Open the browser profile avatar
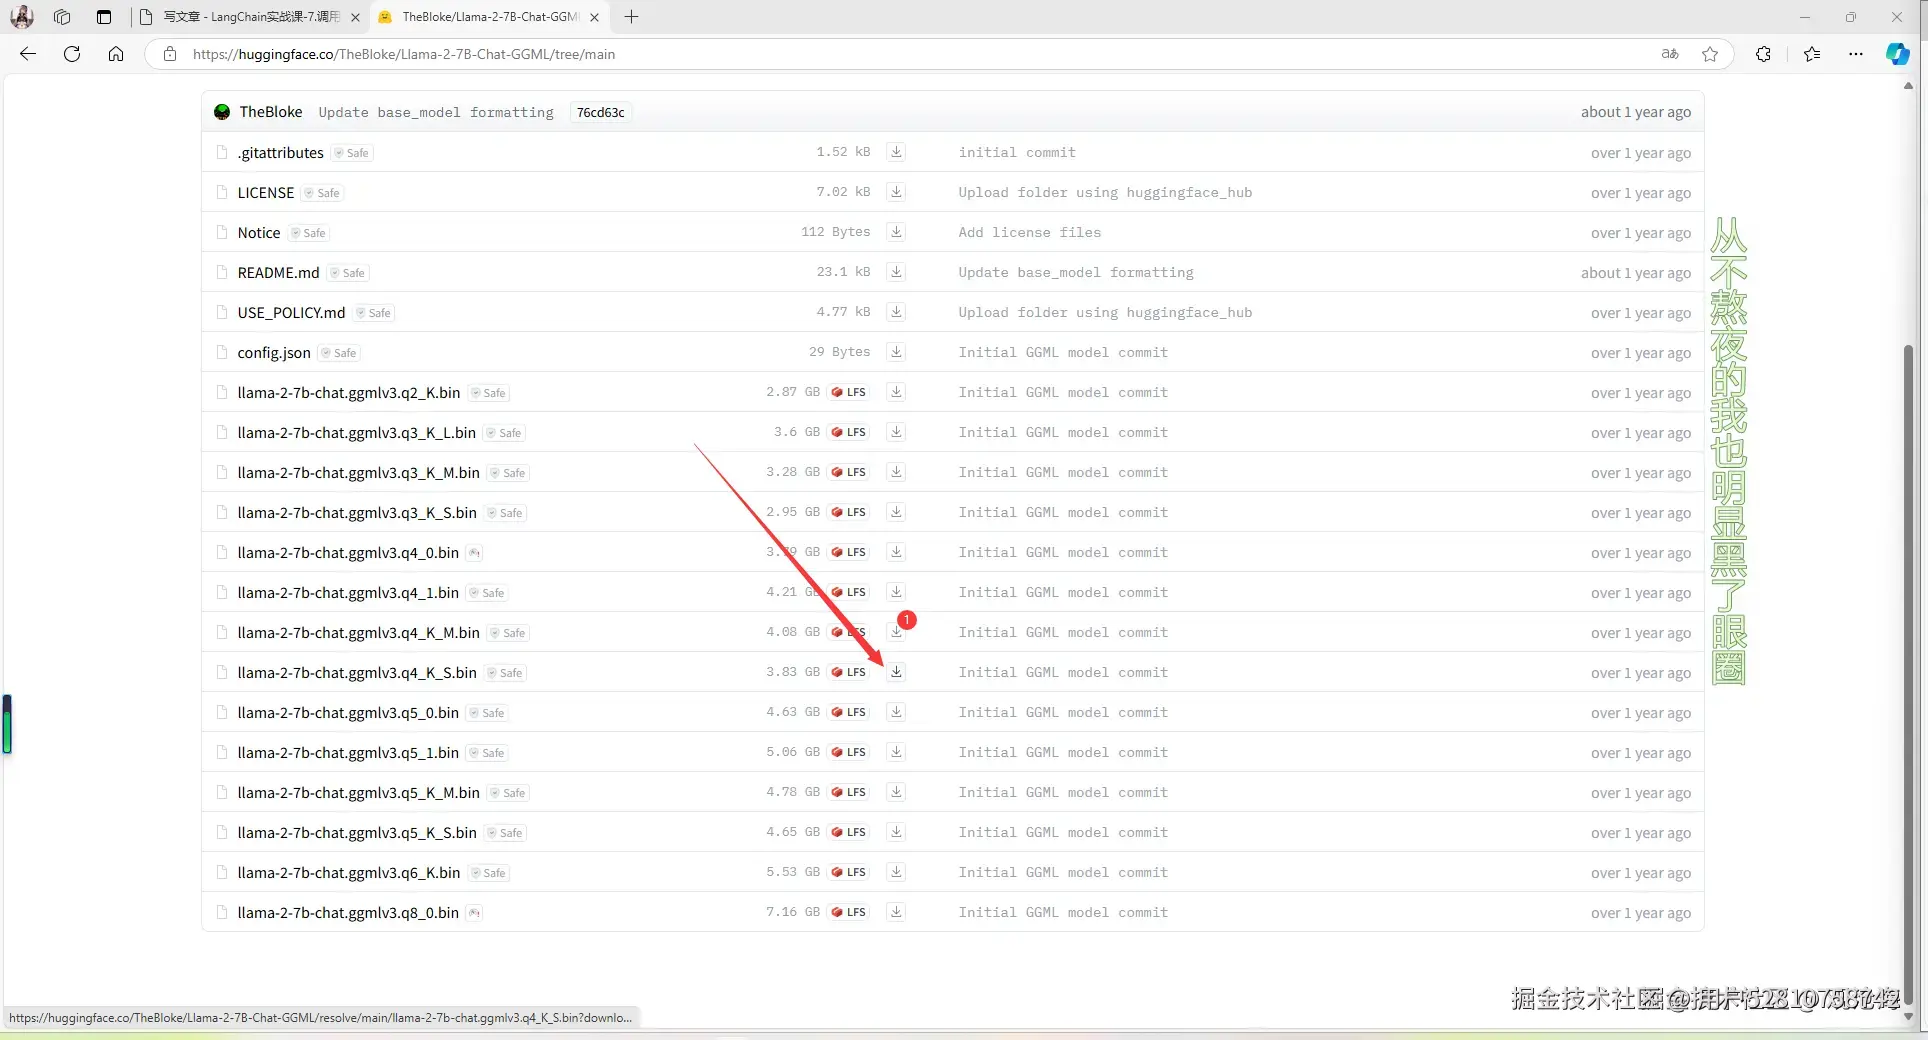The width and height of the screenshot is (1928, 1040). point(22,17)
